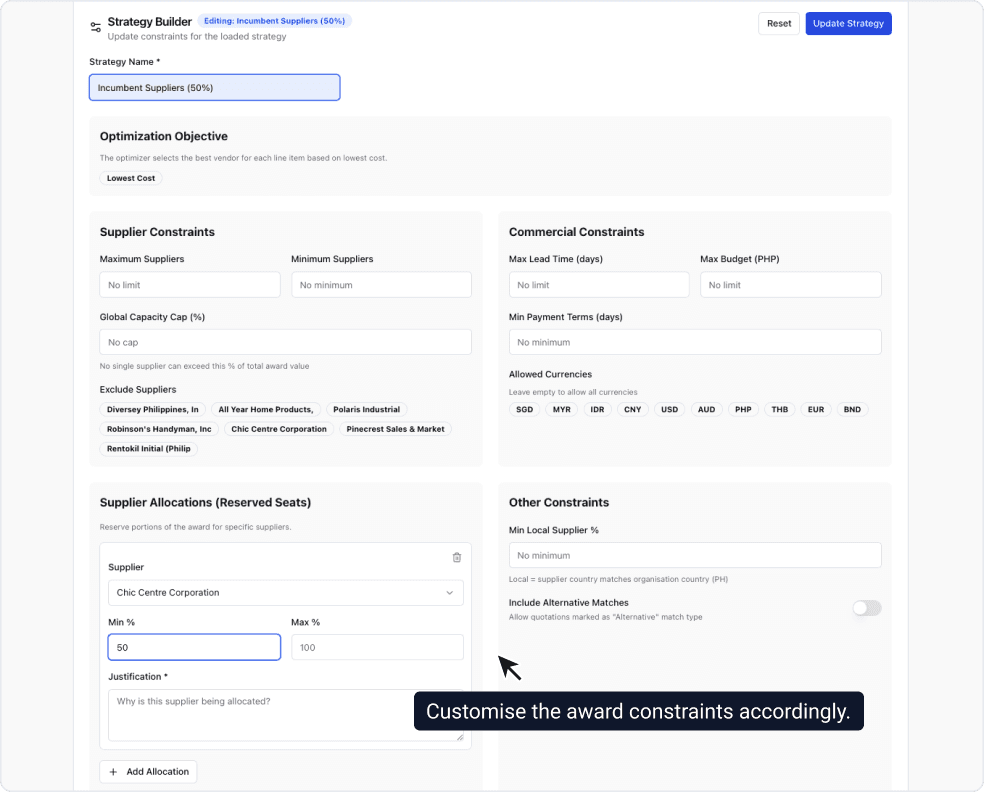The height and width of the screenshot is (792, 984).
Task: Remove the Rentokil Initial exclusion tag
Action: (x=148, y=448)
